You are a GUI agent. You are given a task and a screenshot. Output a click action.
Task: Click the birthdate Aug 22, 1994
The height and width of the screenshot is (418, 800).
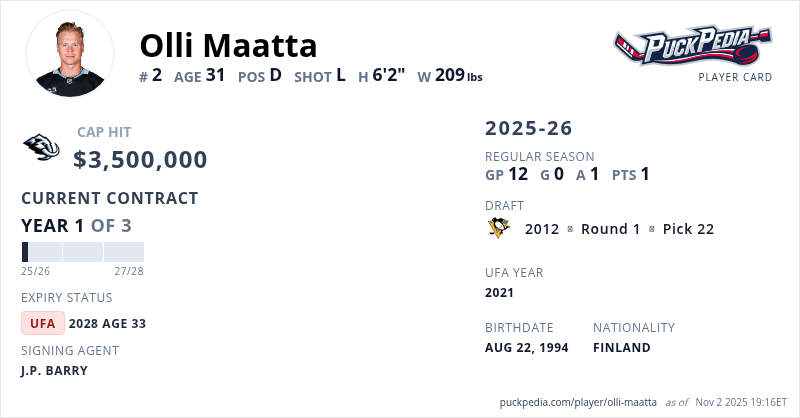[526, 348]
